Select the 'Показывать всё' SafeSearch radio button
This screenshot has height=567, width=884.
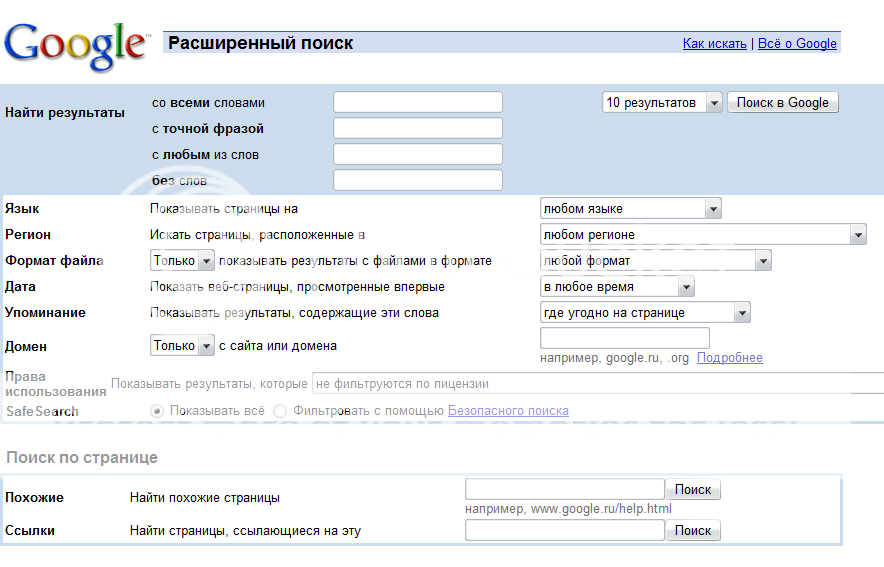[156, 411]
